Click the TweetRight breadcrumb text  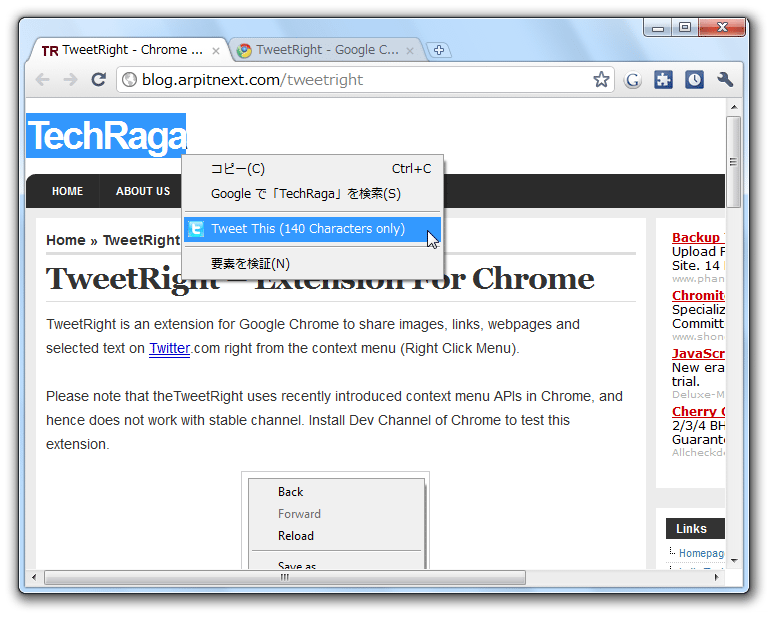[x=141, y=240]
